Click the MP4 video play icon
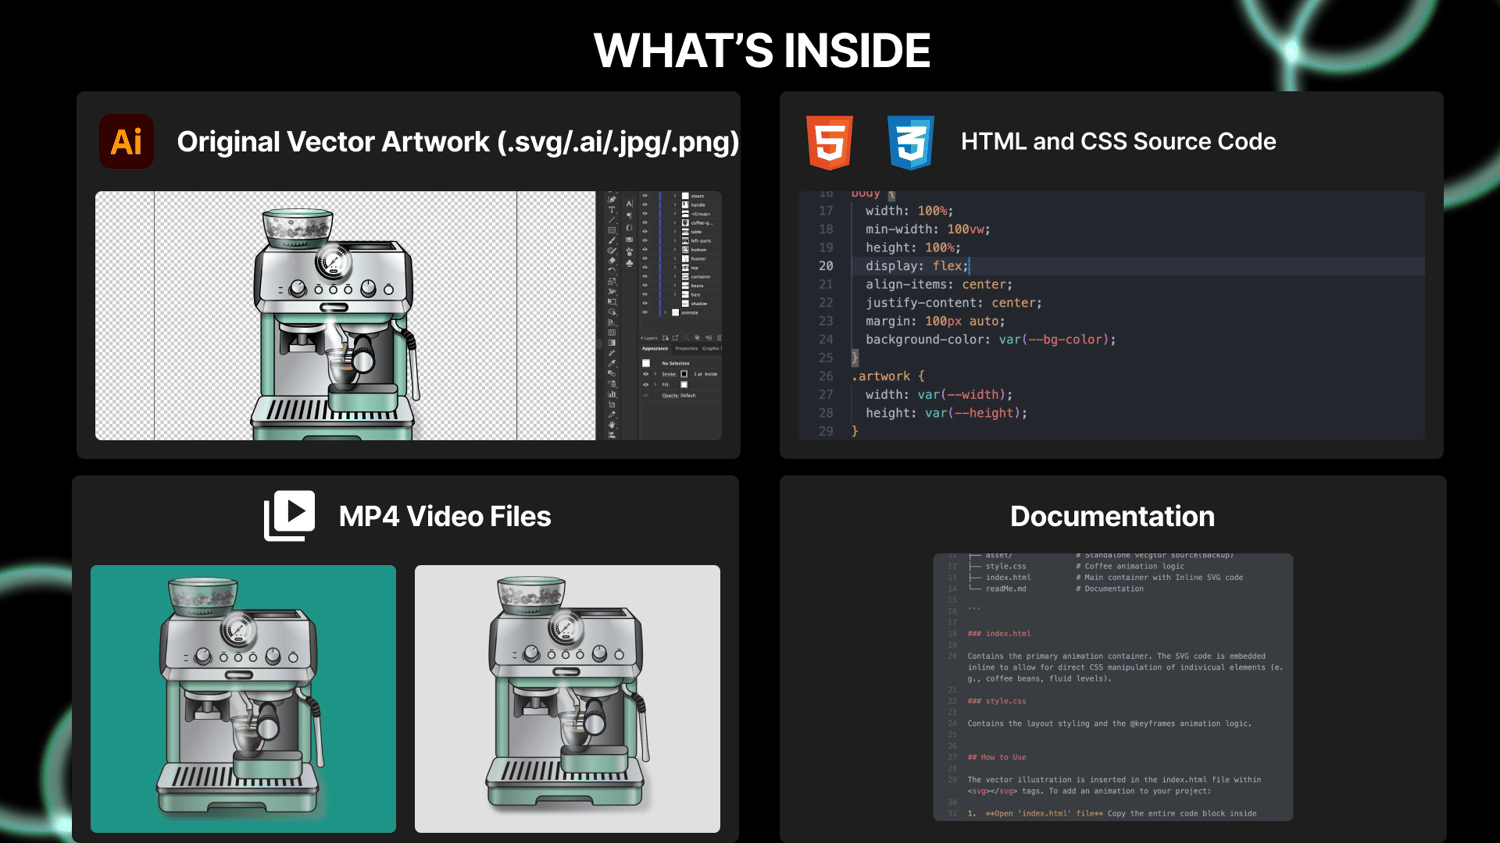This screenshot has width=1500, height=843. tap(289, 516)
